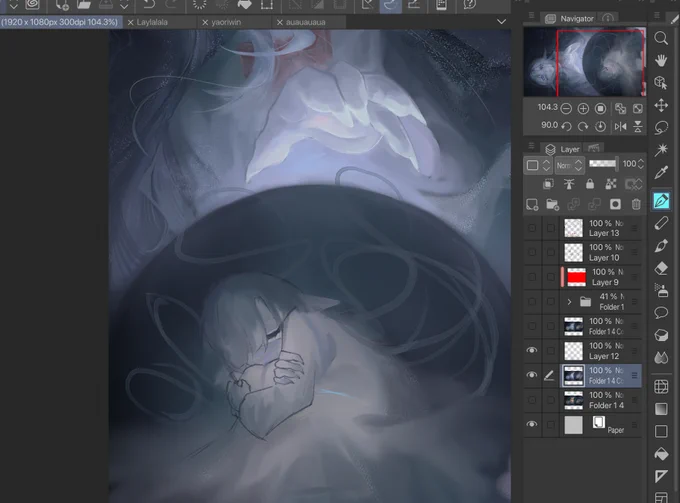Screen dimensions: 680x503
Task: Zoom out in the Navigator
Action: 566,108
